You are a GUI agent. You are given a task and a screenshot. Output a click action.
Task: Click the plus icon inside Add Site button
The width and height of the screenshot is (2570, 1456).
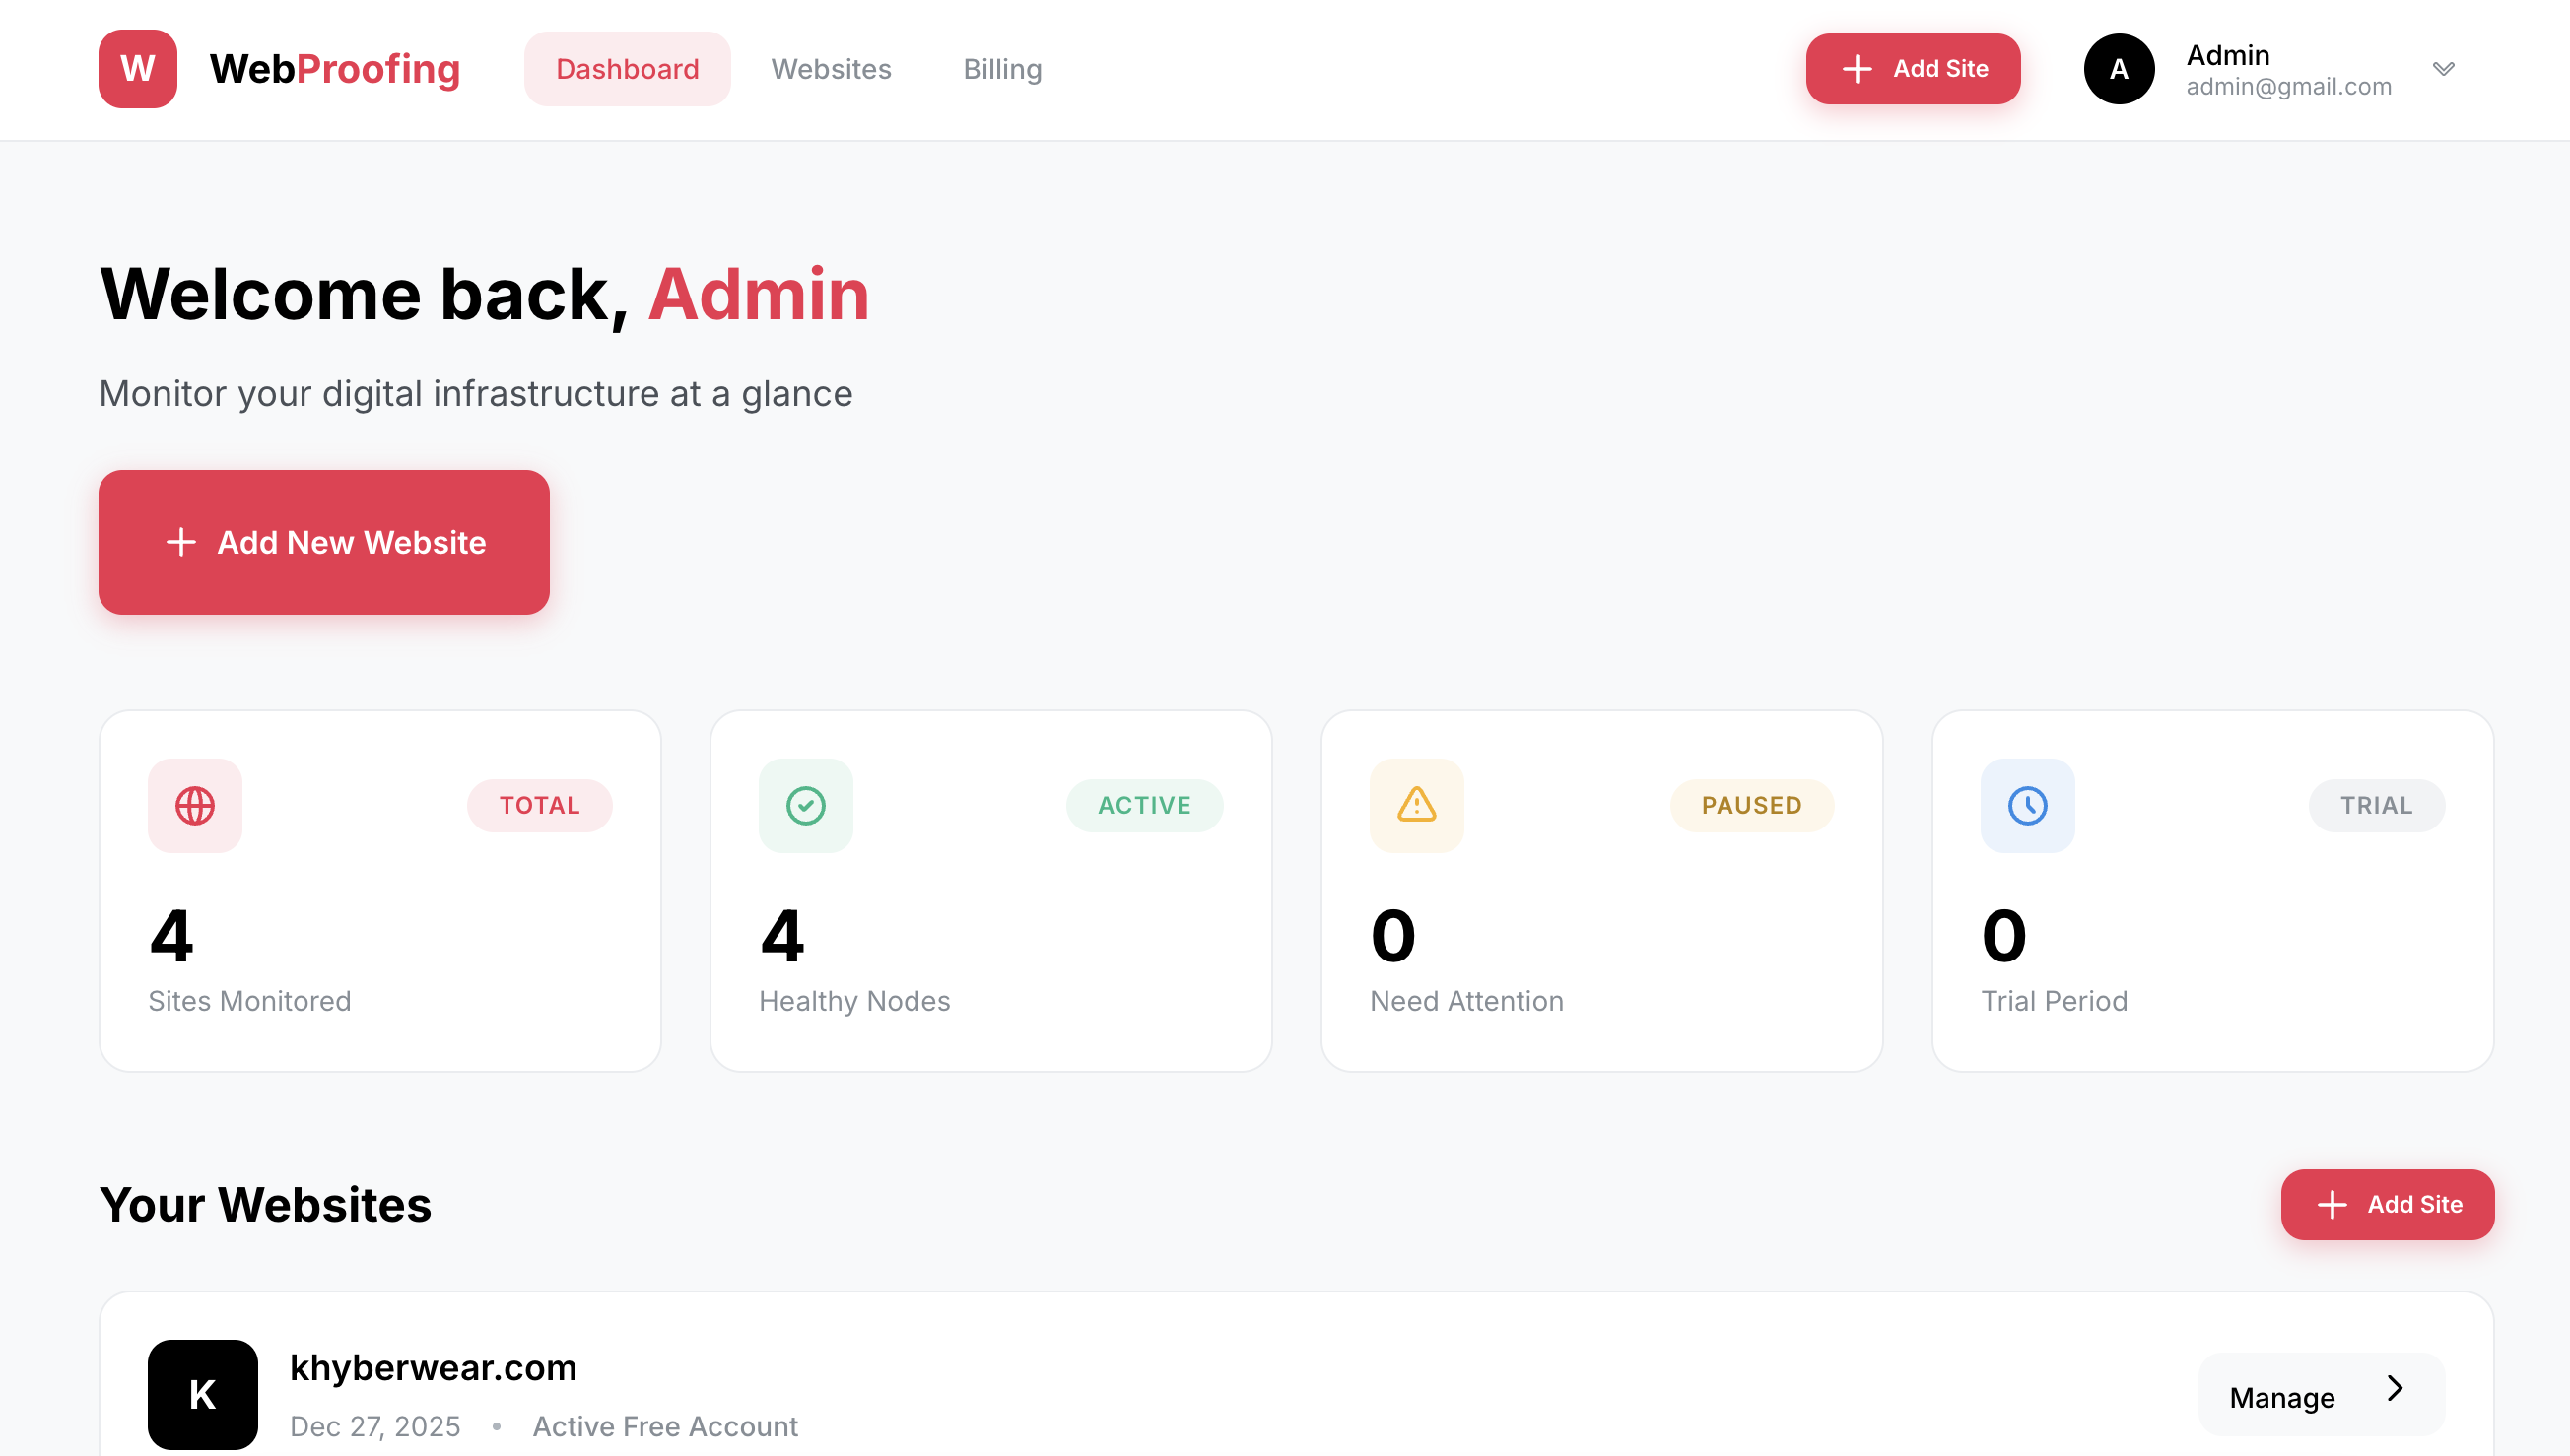(1857, 68)
